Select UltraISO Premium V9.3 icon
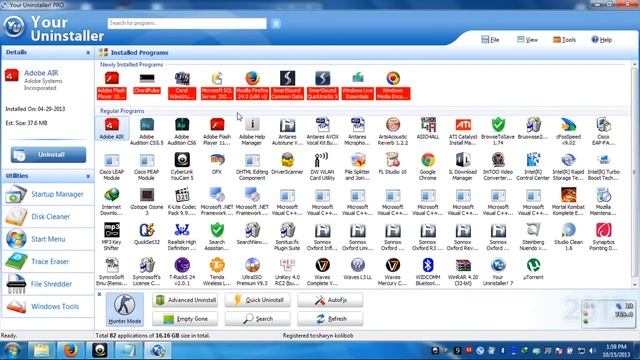640x360 pixels. coord(252,272)
